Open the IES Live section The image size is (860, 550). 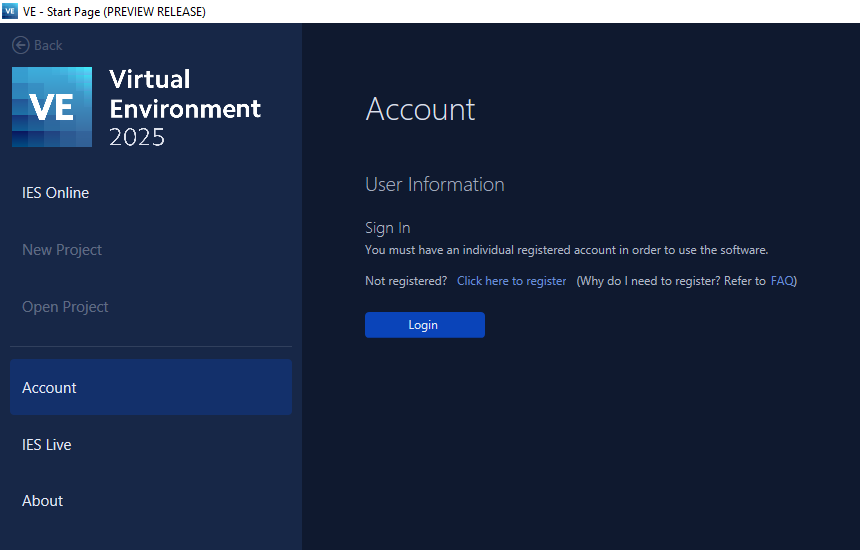click(47, 445)
